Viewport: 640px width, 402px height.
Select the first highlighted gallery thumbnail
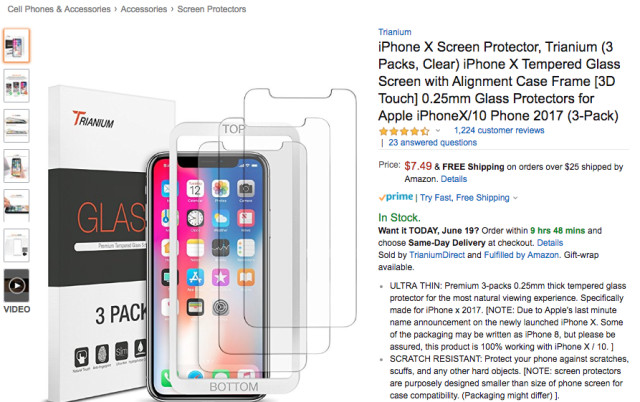click(x=17, y=45)
